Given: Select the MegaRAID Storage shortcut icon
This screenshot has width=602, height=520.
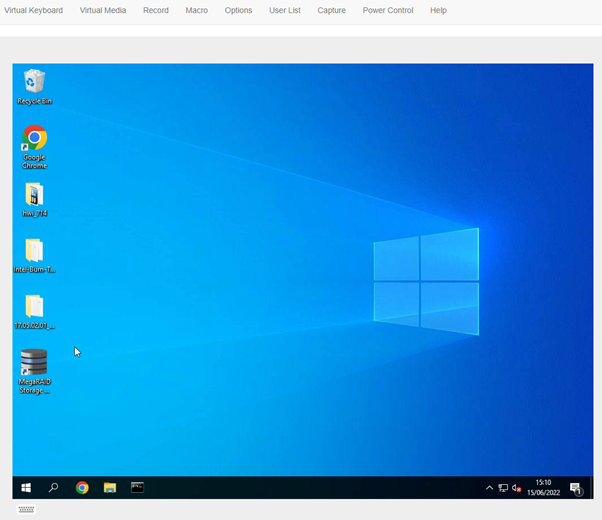Looking at the screenshot, I should (34, 363).
